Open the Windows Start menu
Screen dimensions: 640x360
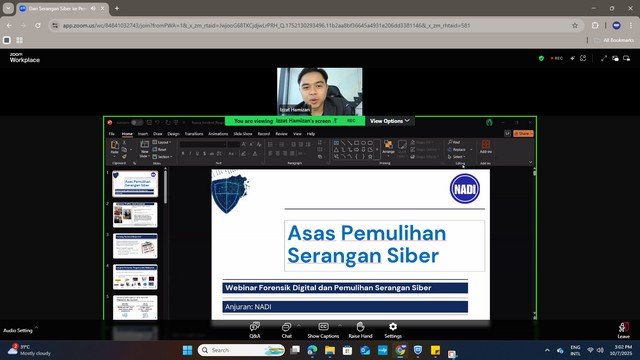click(187, 350)
